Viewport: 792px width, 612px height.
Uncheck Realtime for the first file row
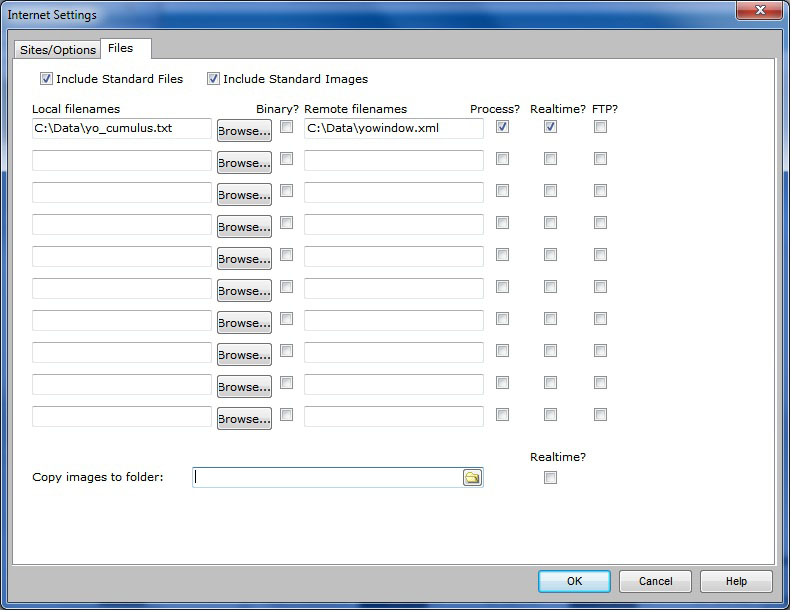tap(551, 127)
